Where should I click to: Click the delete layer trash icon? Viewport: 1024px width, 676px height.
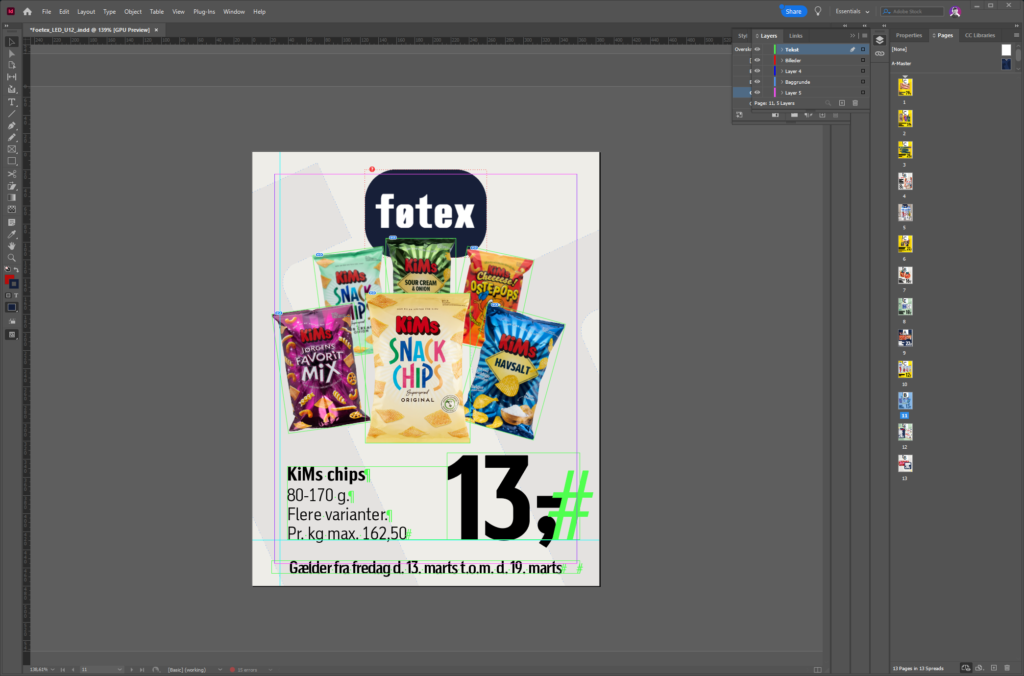click(855, 103)
